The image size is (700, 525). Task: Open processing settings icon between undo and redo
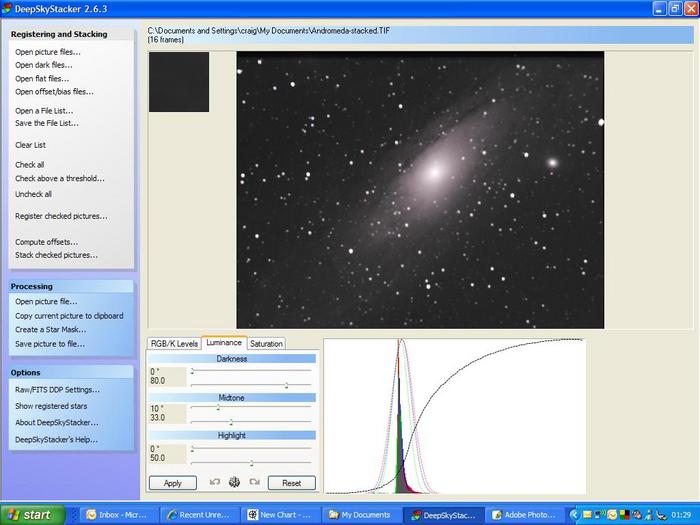click(234, 482)
